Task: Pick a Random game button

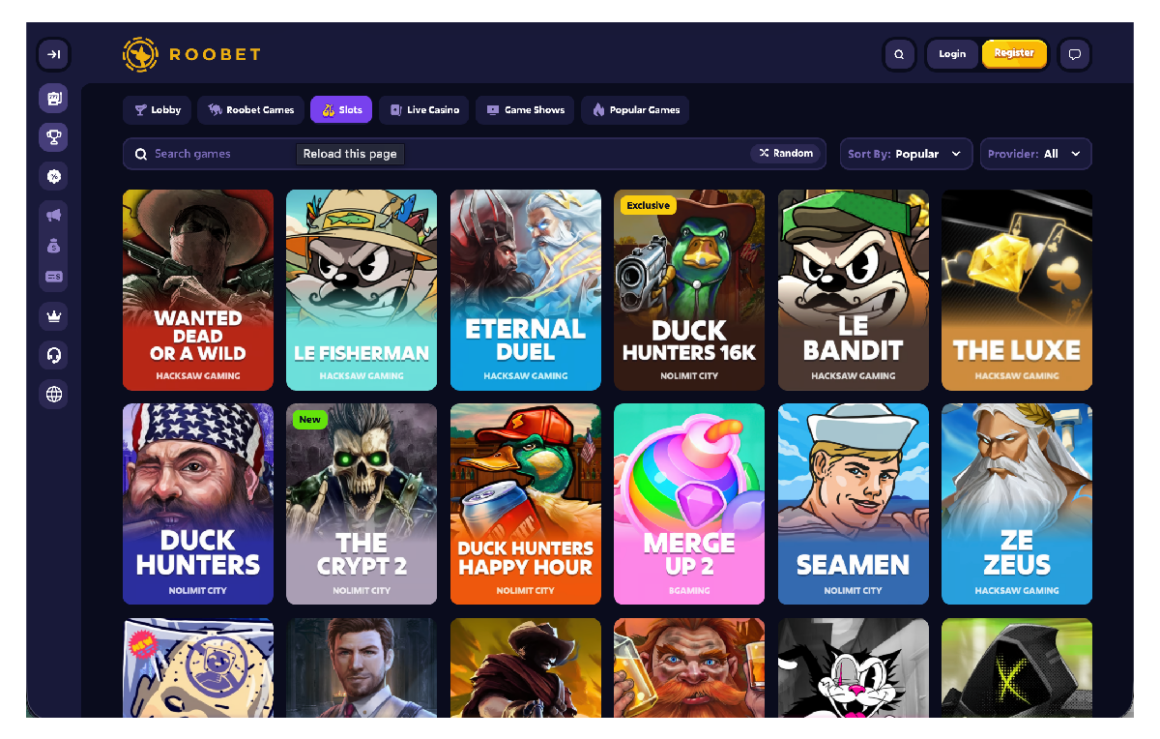Action: 786,153
